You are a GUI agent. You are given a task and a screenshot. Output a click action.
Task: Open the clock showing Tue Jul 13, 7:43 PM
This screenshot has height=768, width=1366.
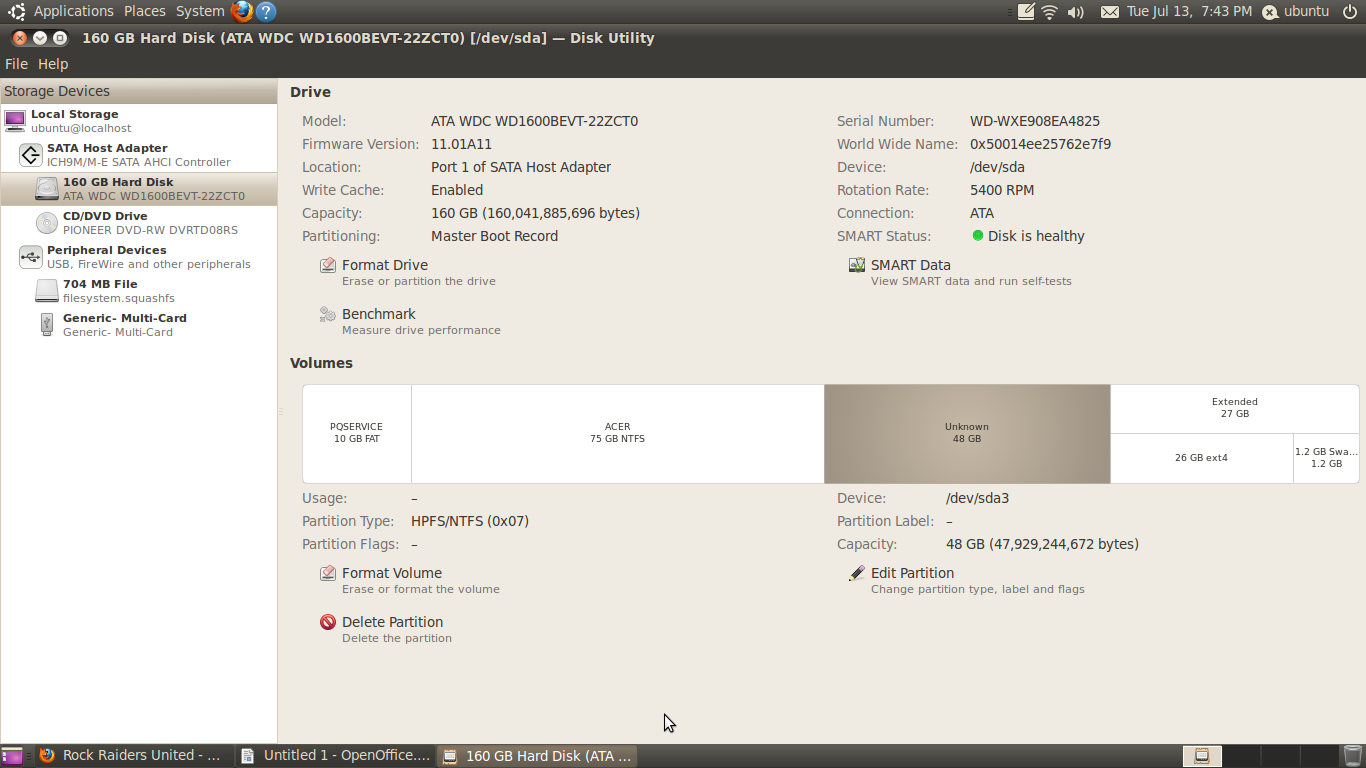point(1189,12)
